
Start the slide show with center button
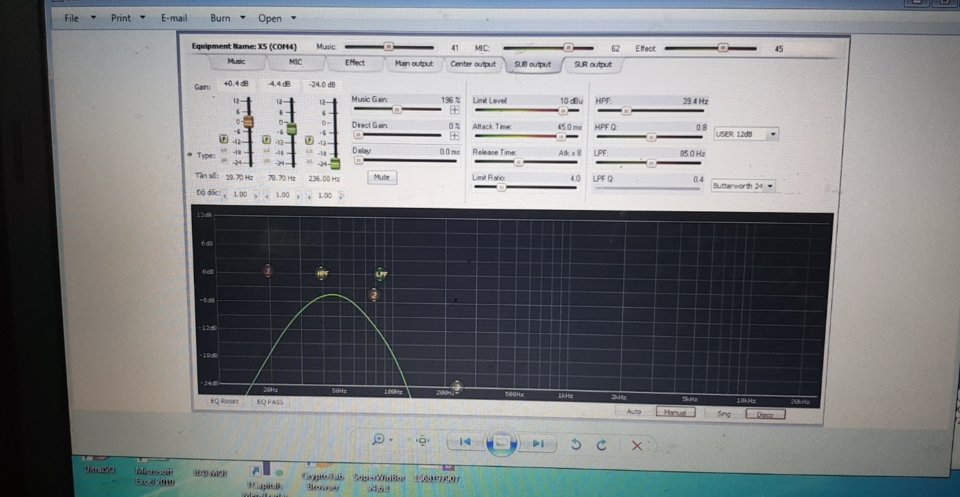click(x=501, y=443)
